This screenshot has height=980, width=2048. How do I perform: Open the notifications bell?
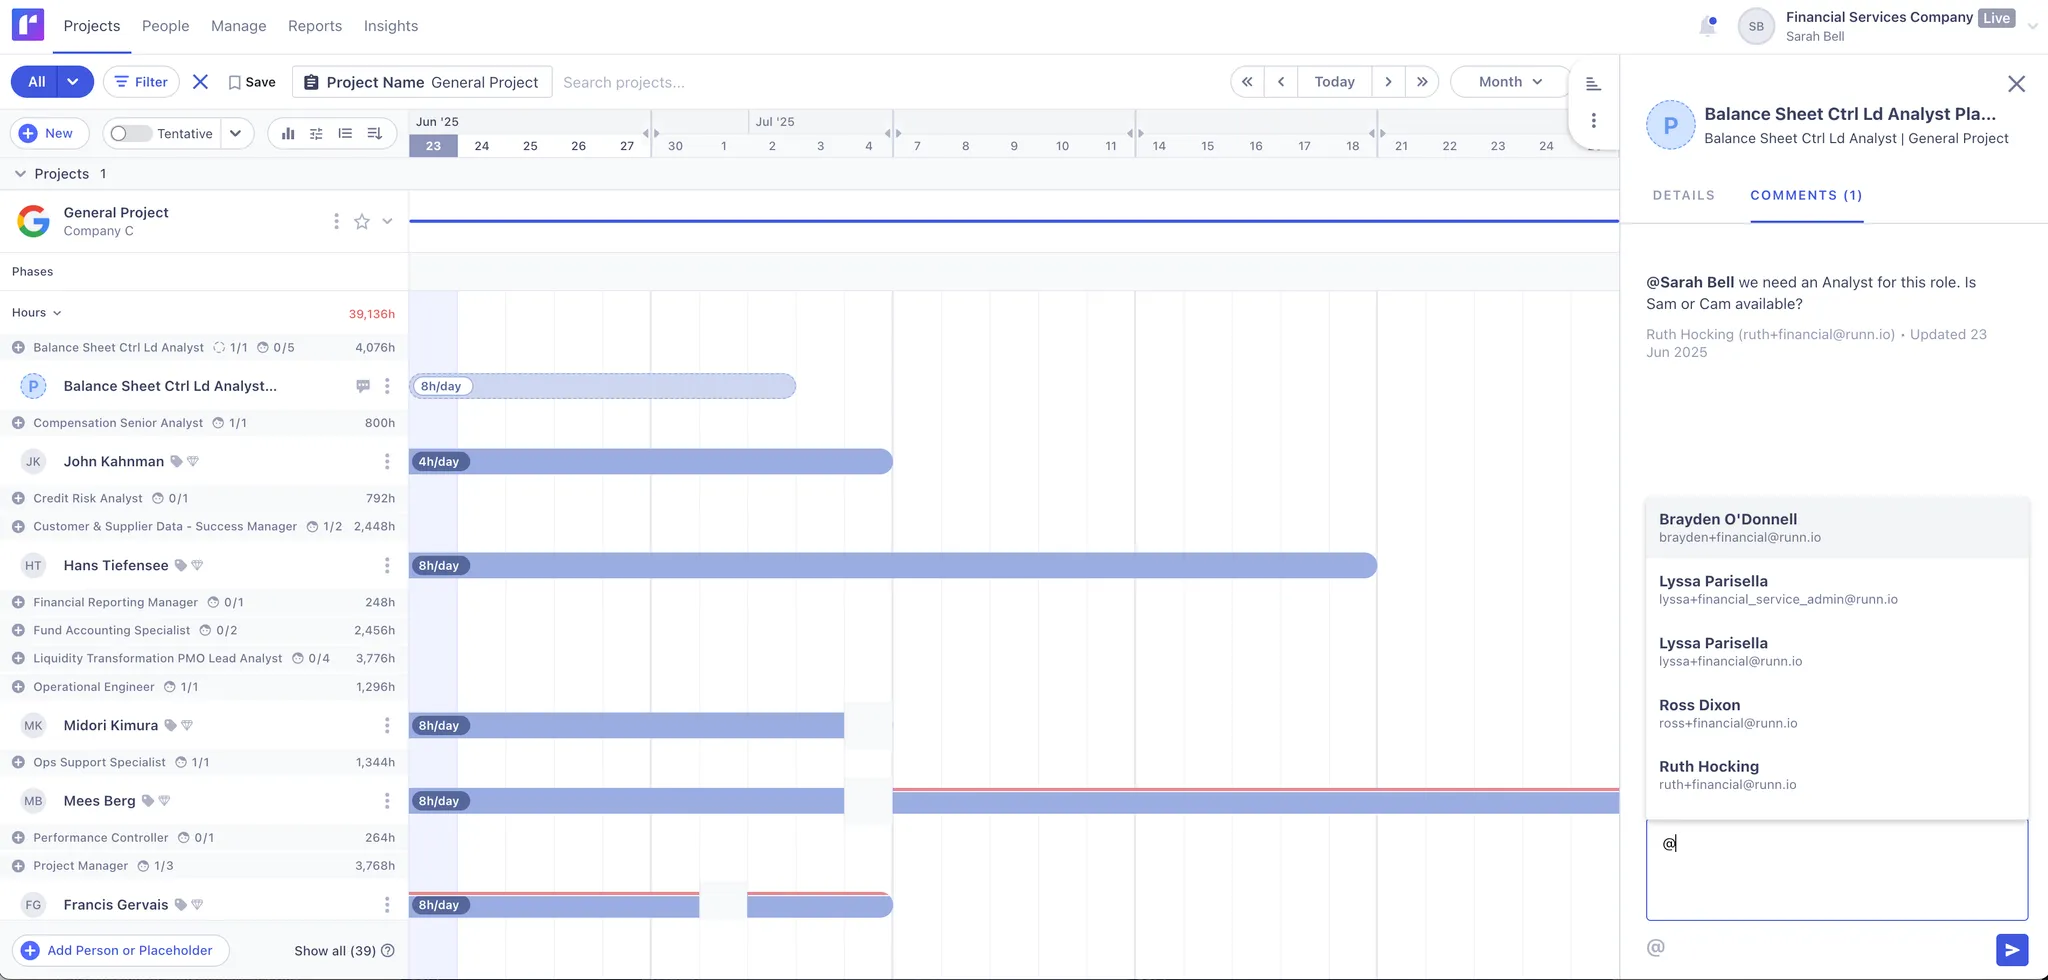[1708, 26]
